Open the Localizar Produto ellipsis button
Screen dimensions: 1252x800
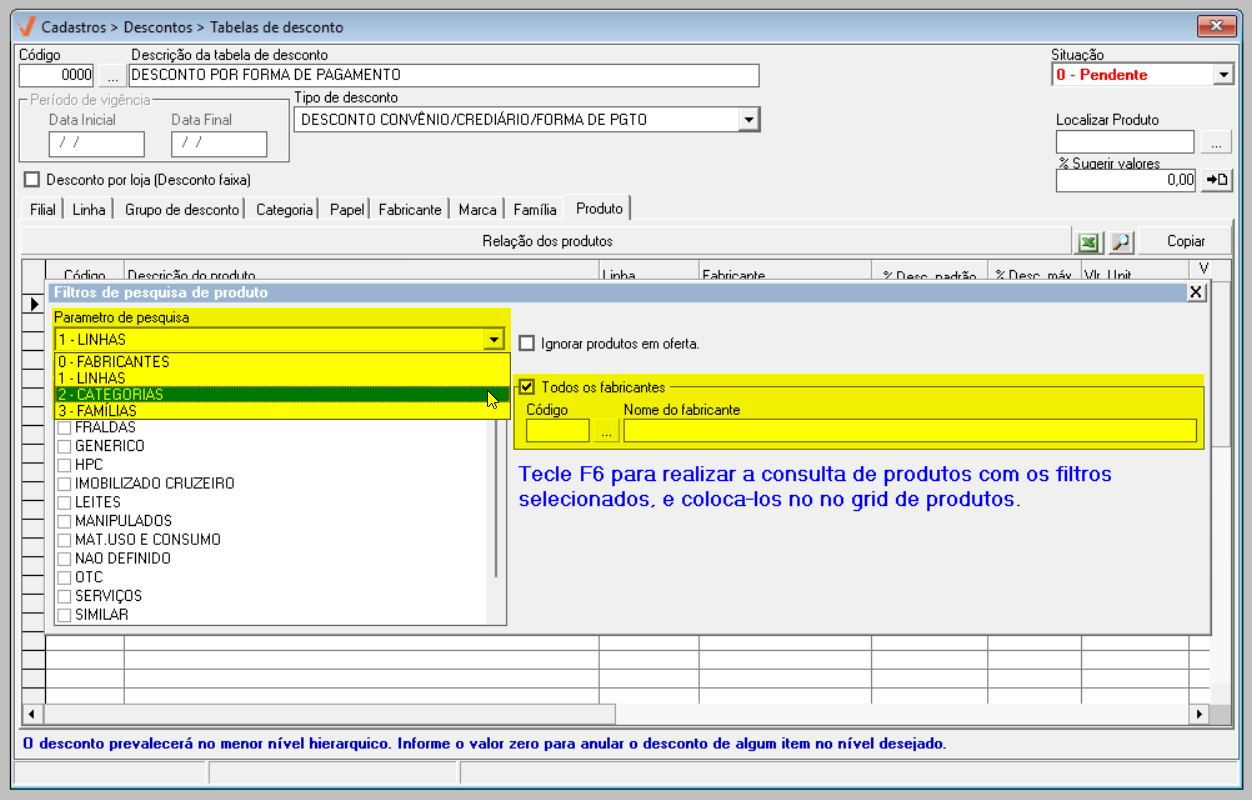1216,143
